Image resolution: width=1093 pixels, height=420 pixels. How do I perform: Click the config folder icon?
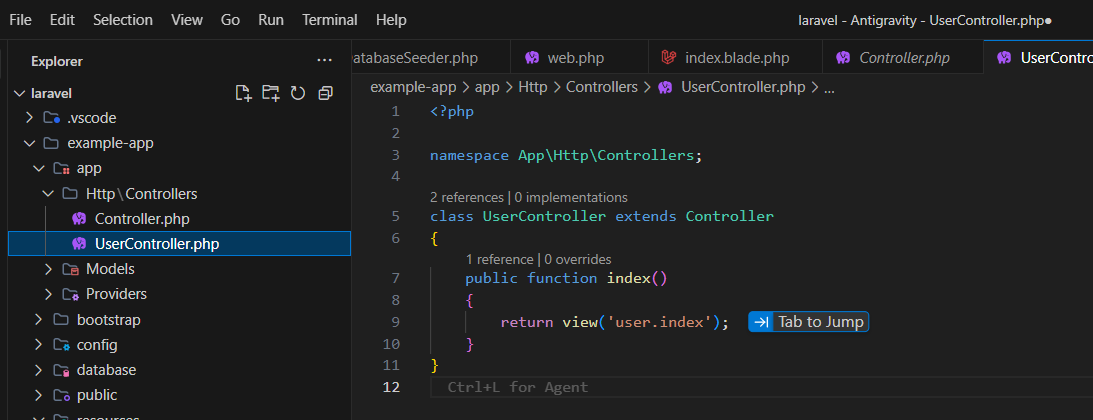tap(61, 345)
